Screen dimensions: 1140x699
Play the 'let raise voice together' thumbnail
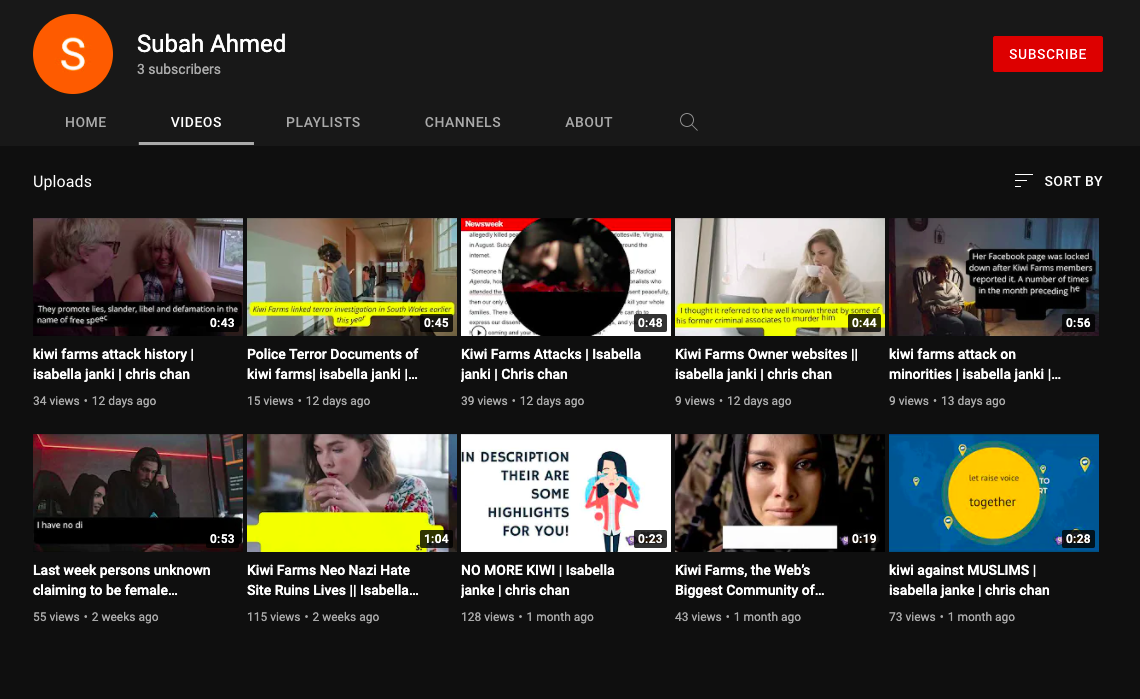[x=994, y=493]
